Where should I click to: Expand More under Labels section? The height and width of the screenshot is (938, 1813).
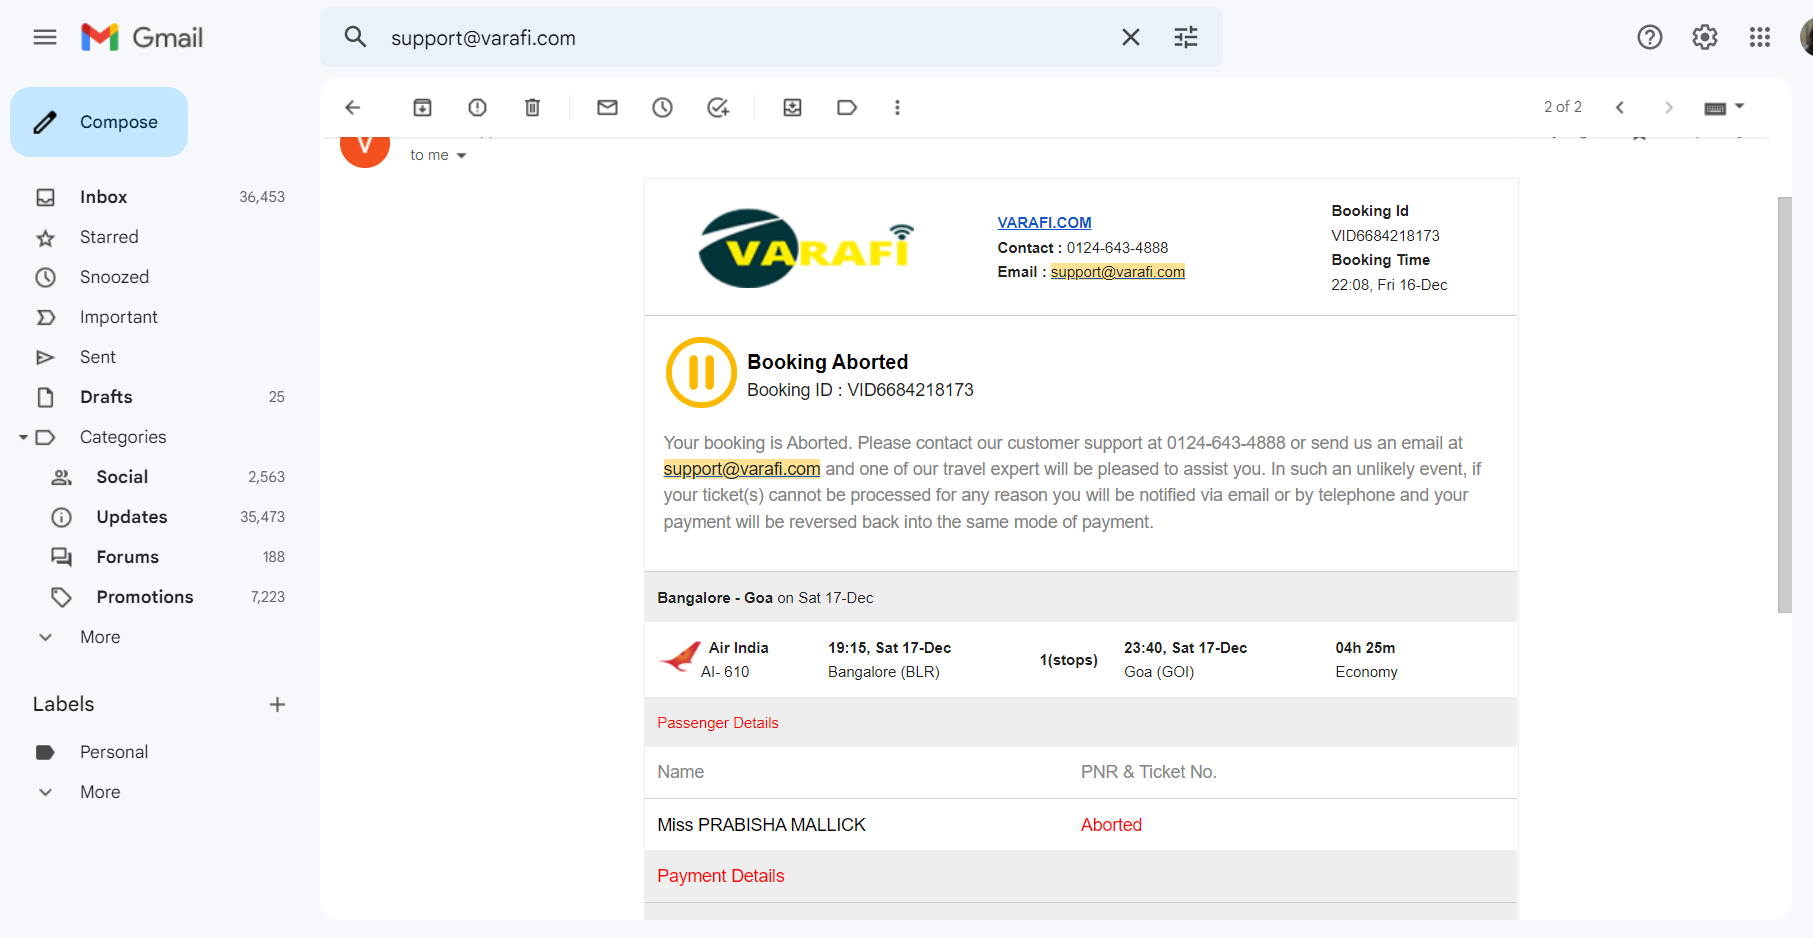[x=99, y=792]
